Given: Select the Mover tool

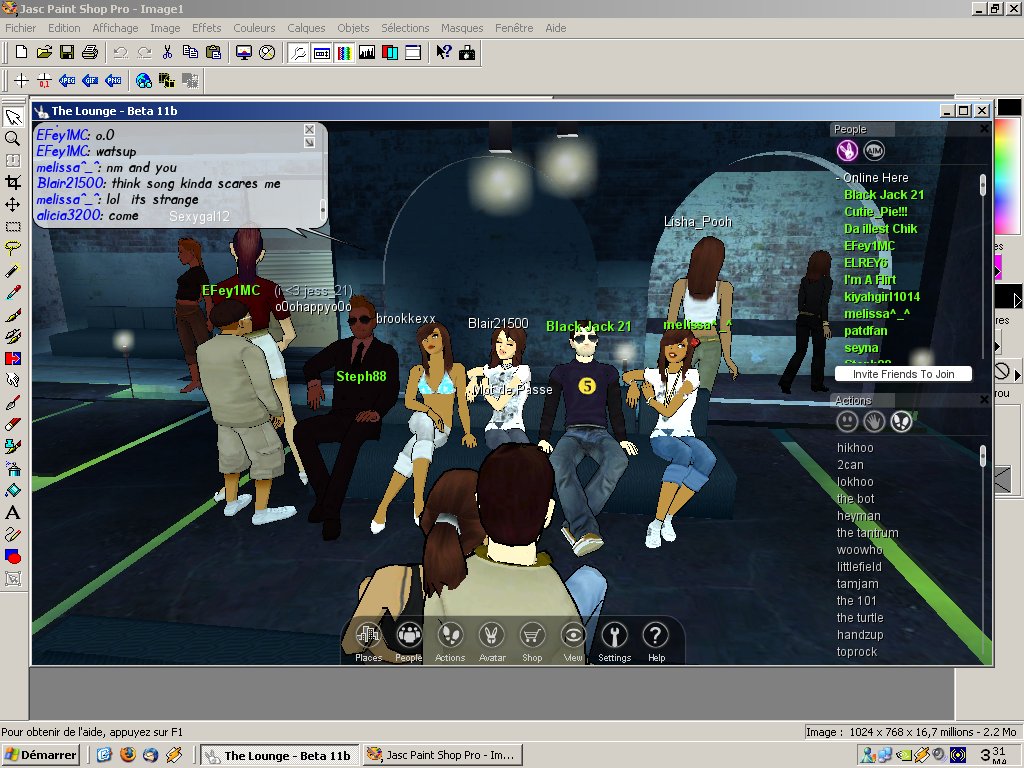Looking at the screenshot, I should [13, 204].
